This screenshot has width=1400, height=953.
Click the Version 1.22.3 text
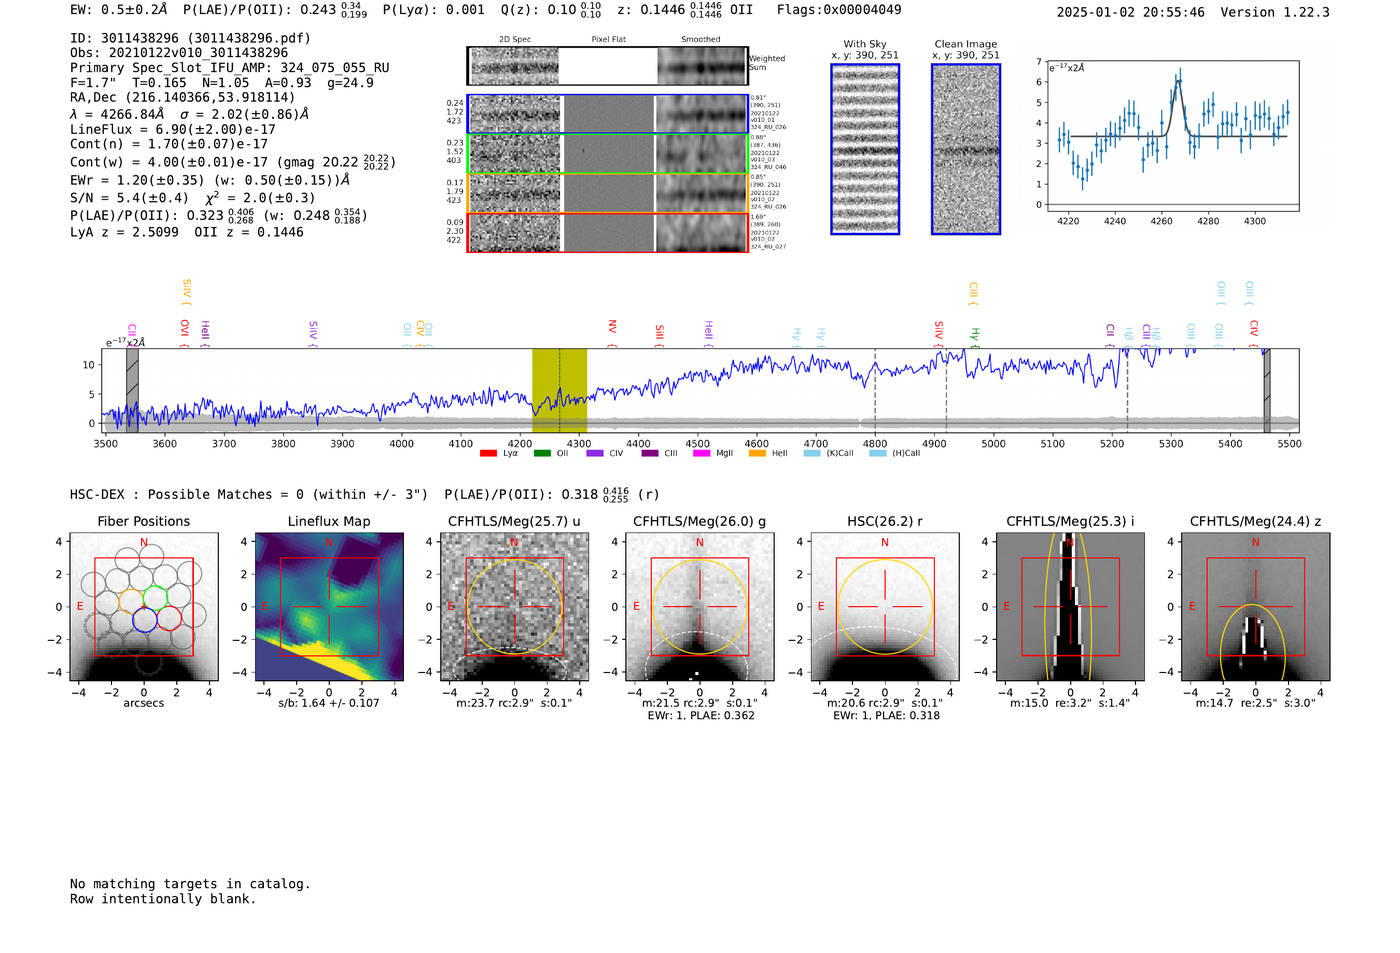click(1276, 12)
